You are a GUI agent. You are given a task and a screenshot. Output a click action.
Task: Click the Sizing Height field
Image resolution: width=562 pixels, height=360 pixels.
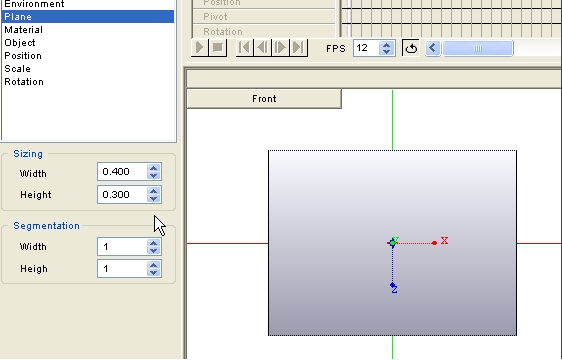coord(122,195)
